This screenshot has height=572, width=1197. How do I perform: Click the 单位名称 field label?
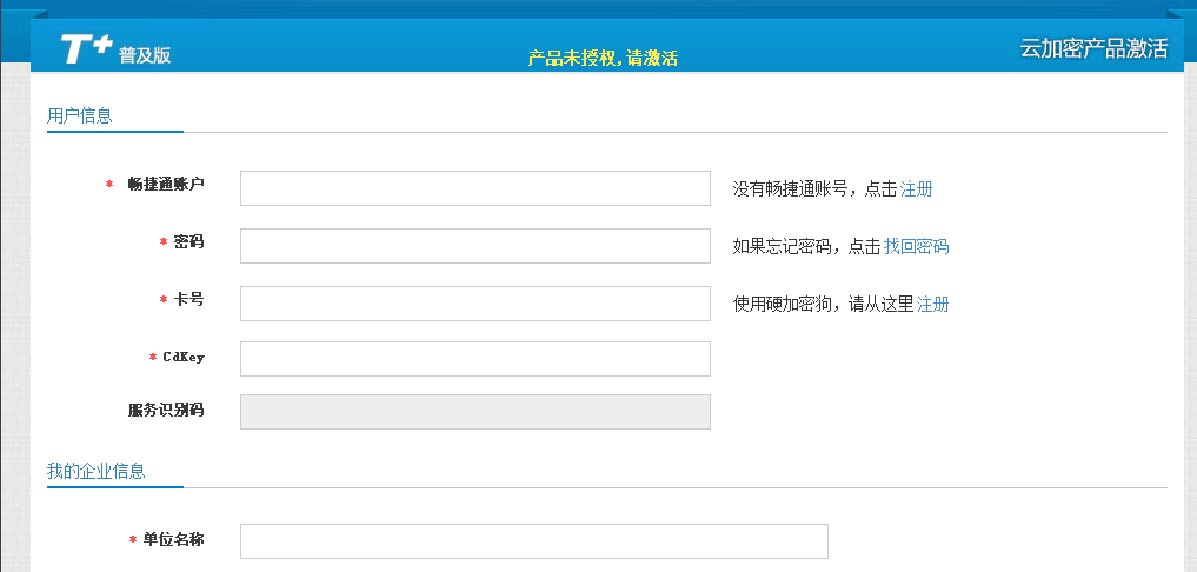pyautogui.click(x=173, y=540)
